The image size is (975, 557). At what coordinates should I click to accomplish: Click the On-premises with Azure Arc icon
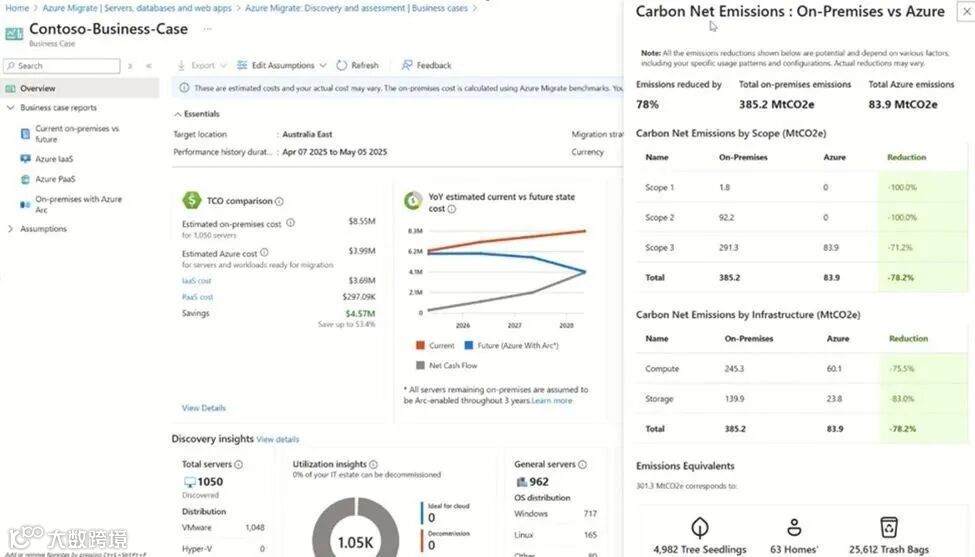coord(25,204)
